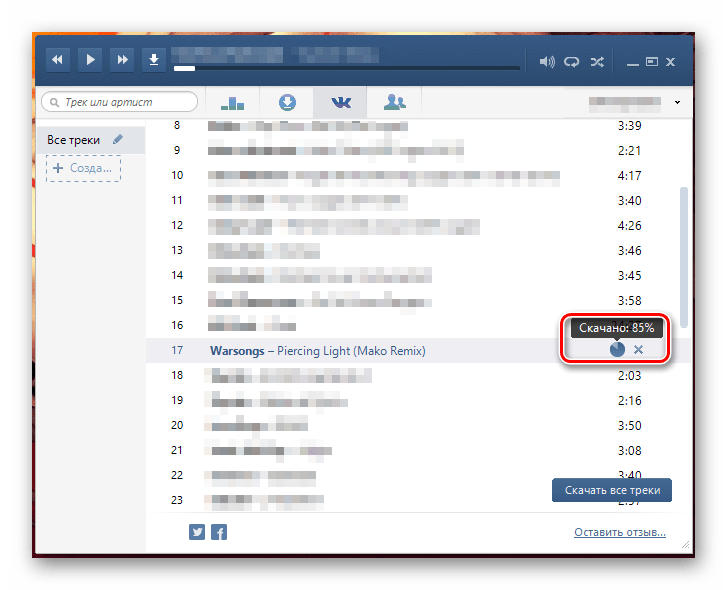This screenshot has width=727, height=590.
Task: Toggle repeat mode
Action: 572,62
